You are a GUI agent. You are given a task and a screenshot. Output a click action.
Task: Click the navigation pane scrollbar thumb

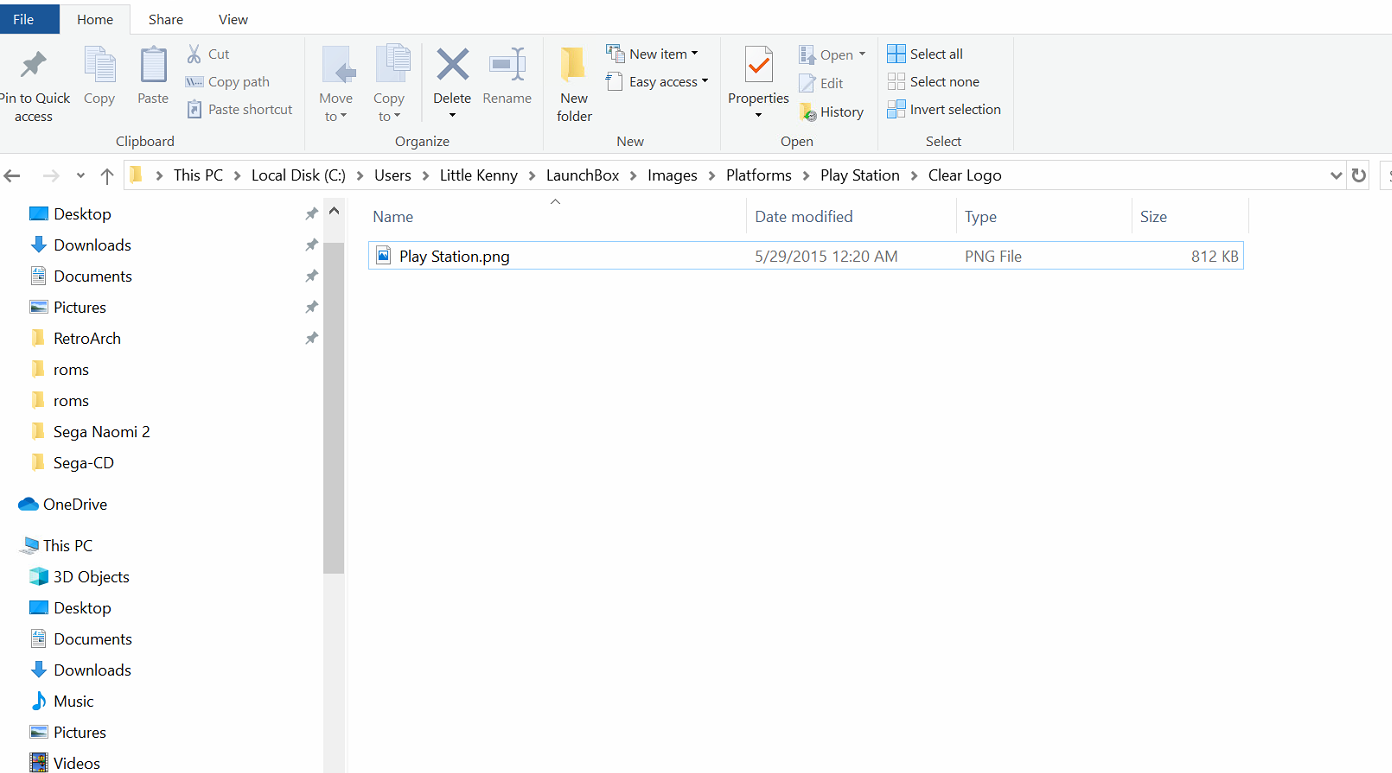pos(334,408)
